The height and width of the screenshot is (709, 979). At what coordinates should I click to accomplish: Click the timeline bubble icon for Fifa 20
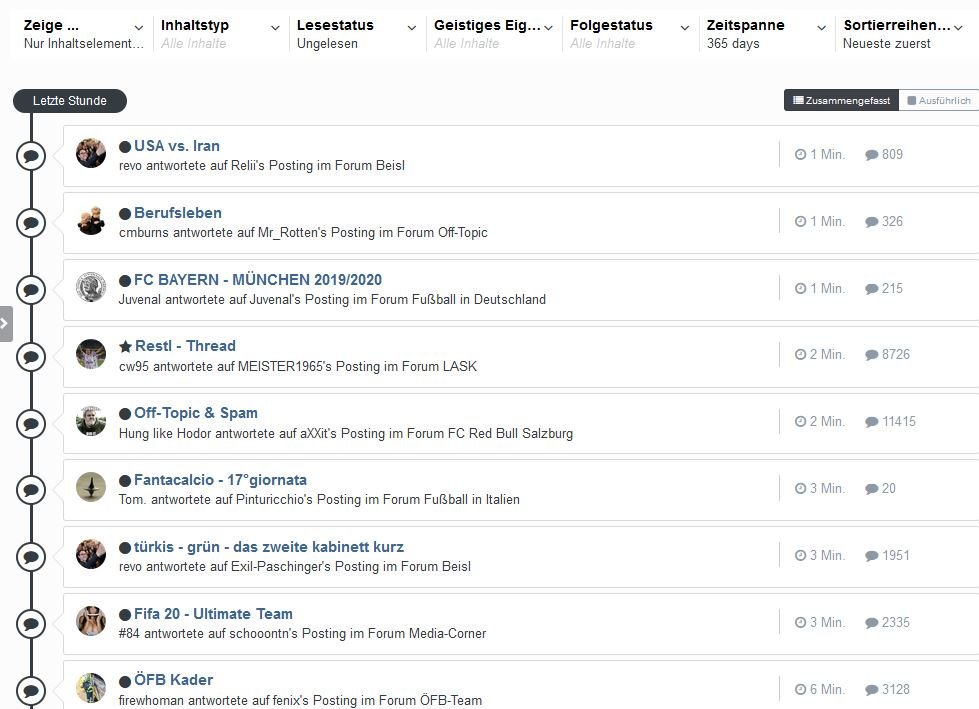click(x=31, y=623)
